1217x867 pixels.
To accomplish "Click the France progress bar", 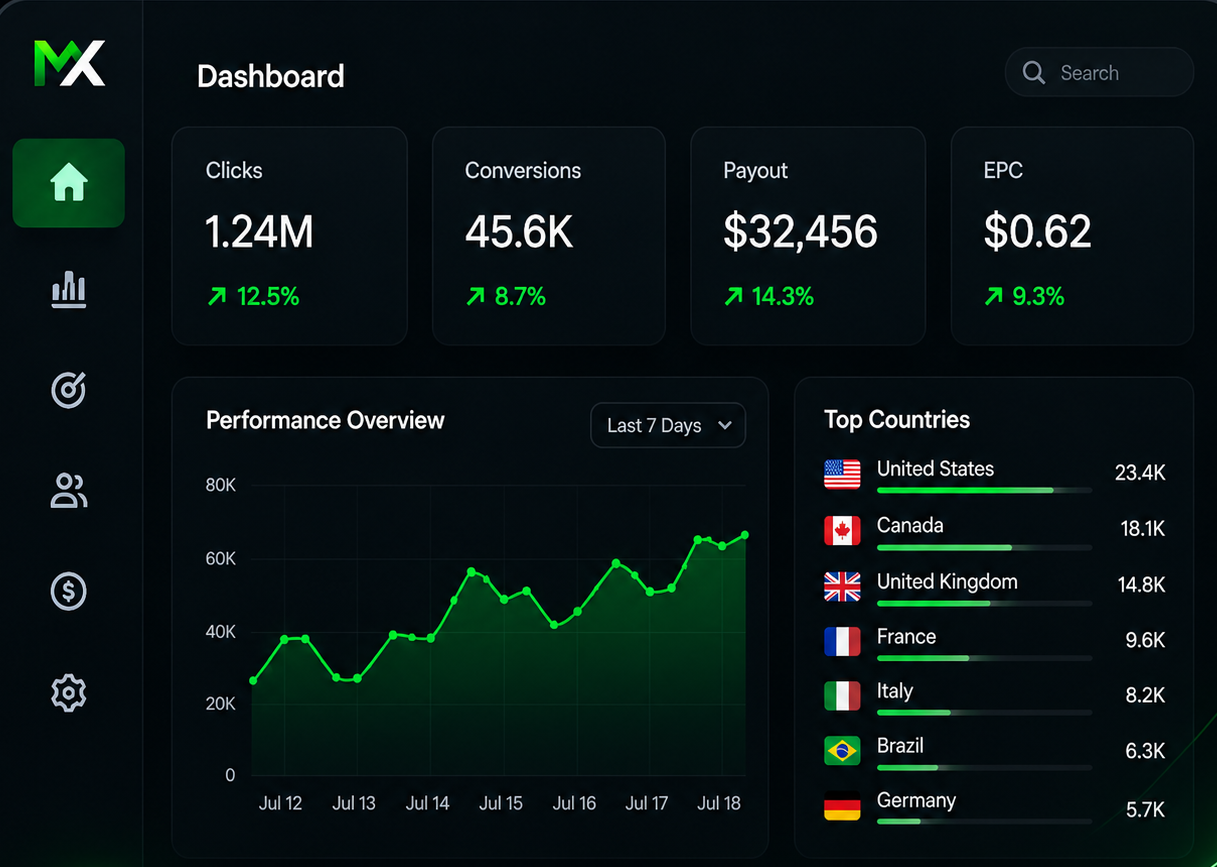I will (984, 658).
